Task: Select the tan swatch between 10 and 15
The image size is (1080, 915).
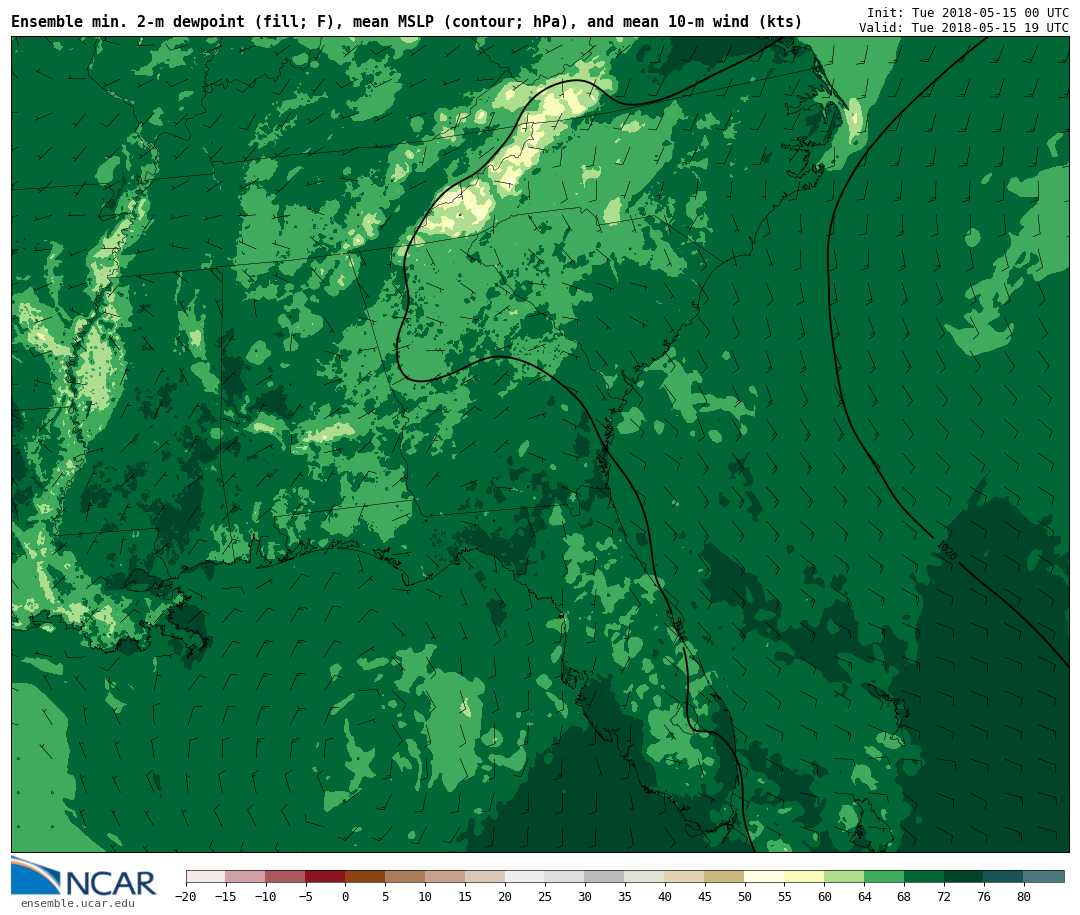Action: pos(446,876)
